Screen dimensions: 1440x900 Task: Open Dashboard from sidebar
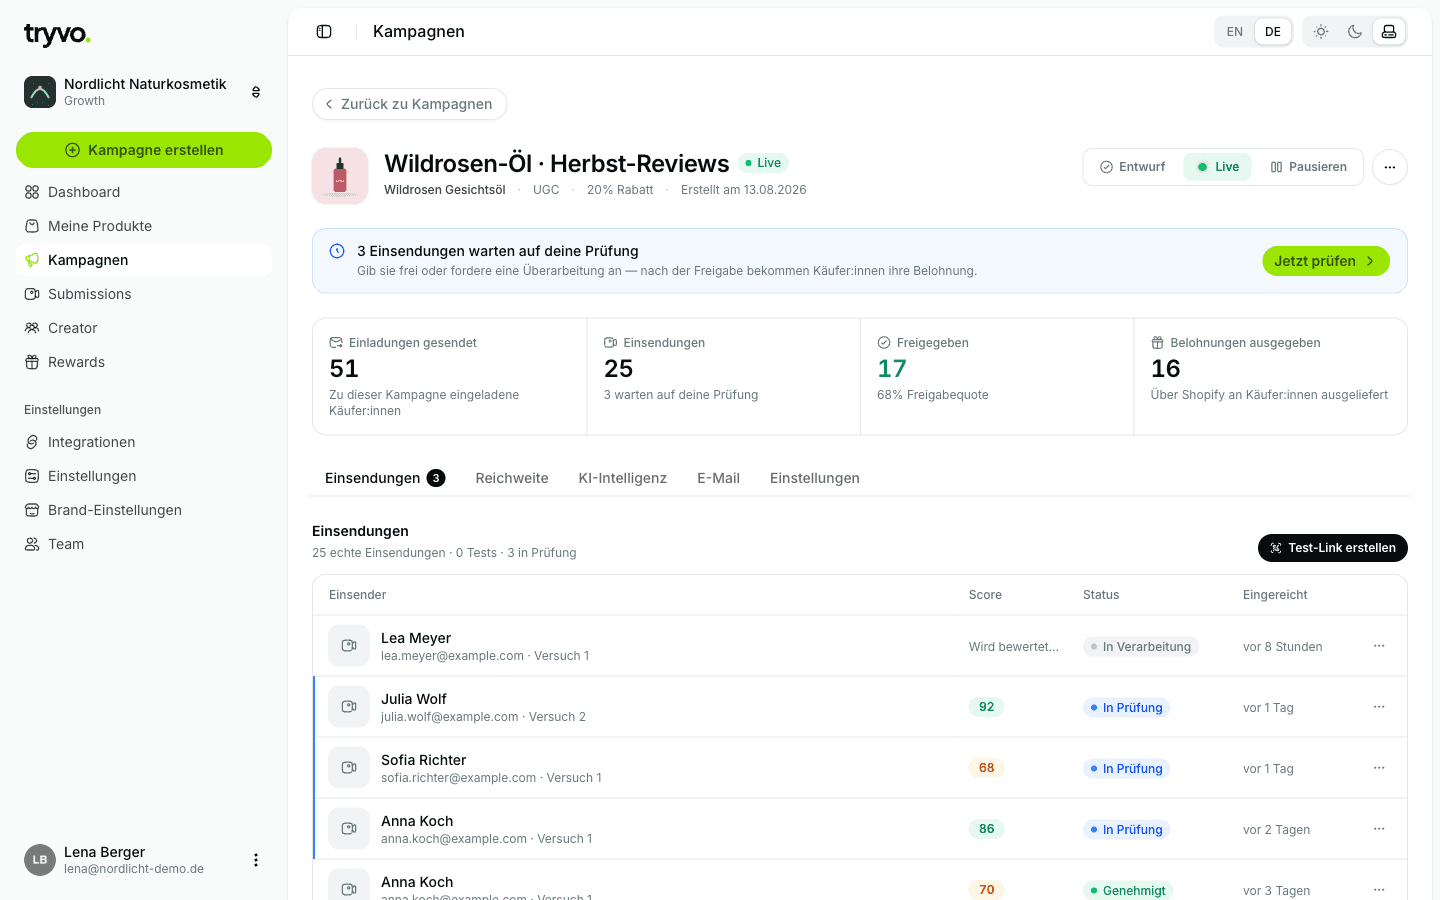[144, 192]
